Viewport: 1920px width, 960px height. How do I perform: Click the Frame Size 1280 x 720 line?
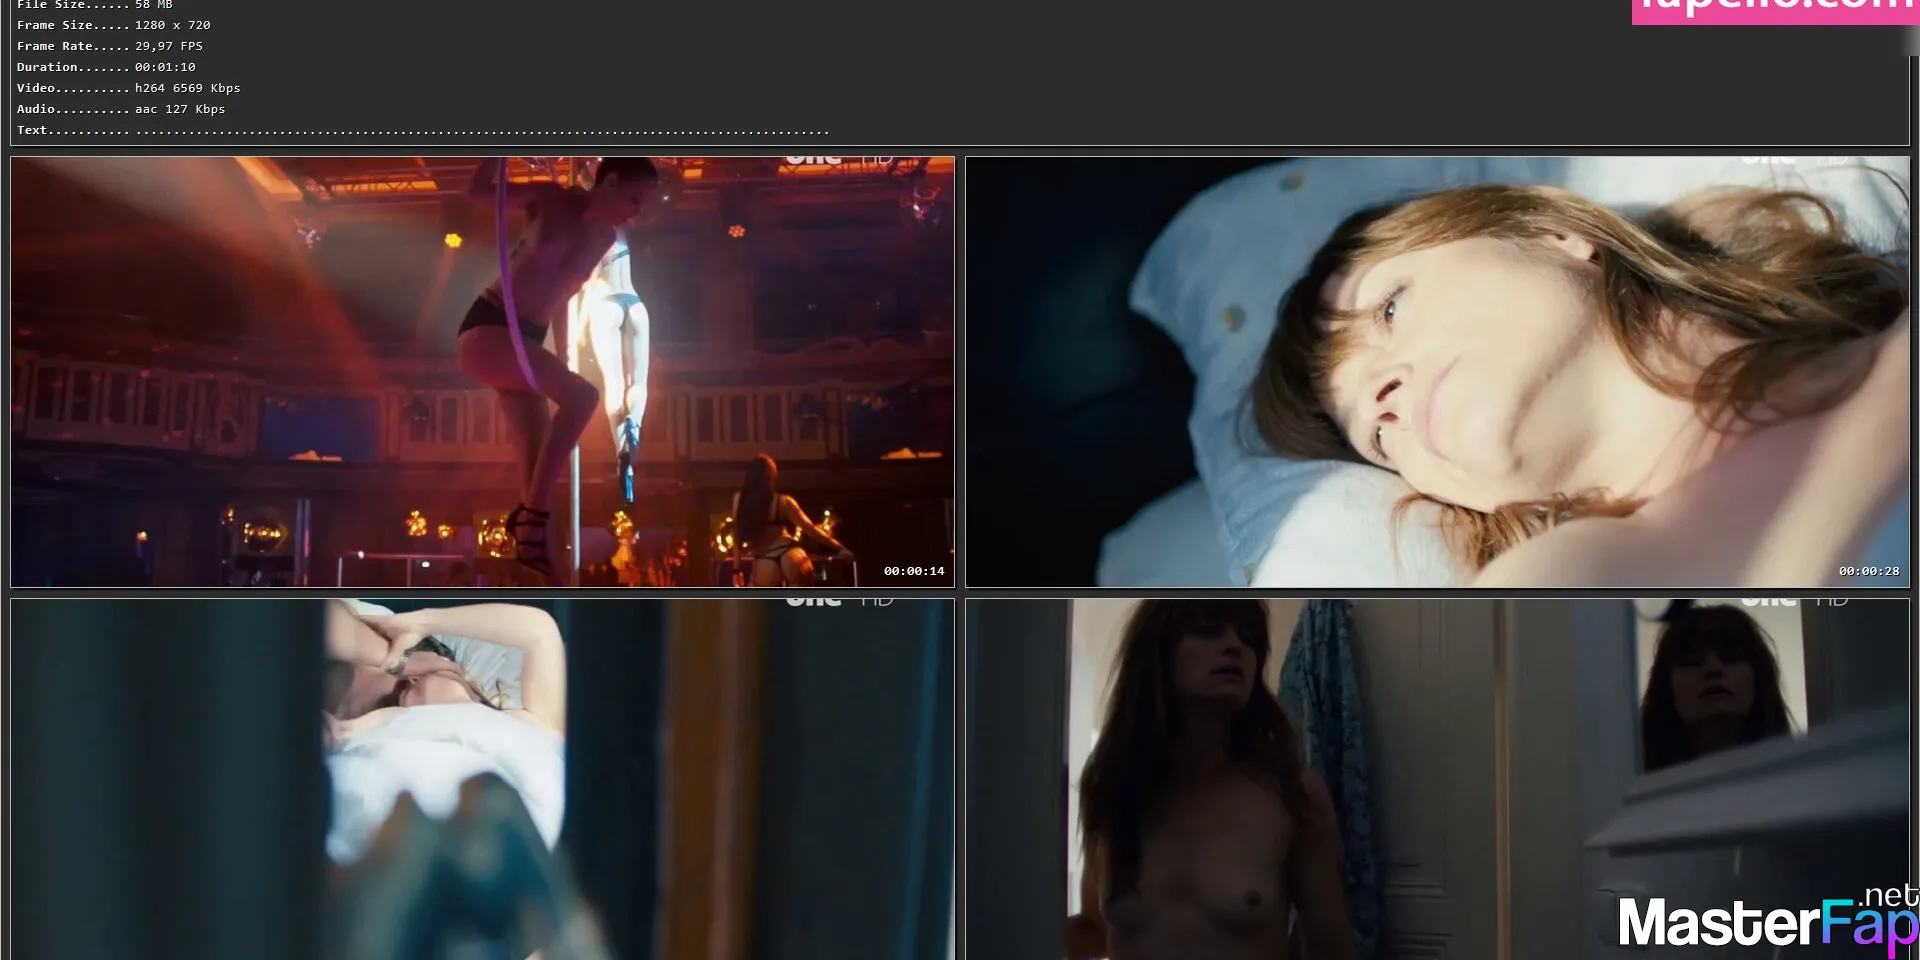coord(114,25)
